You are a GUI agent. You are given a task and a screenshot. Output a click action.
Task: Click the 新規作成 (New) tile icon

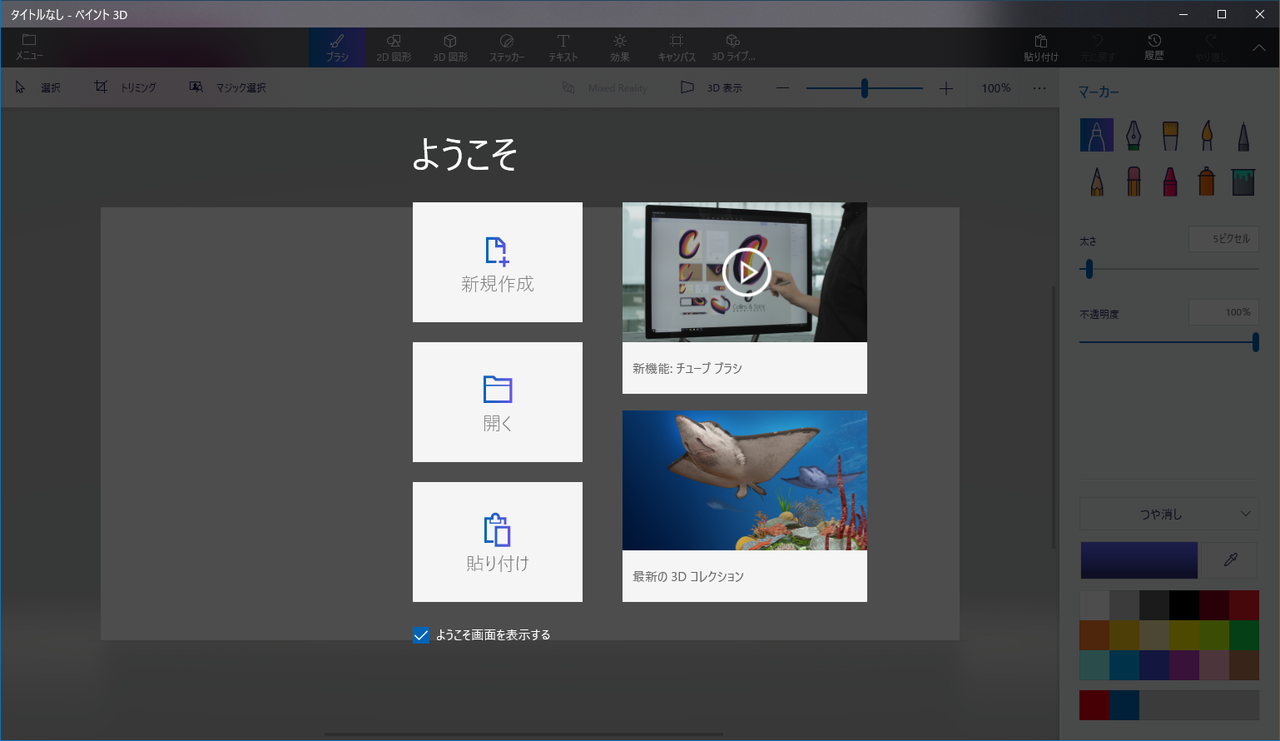pyautogui.click(x=497, y=251)
